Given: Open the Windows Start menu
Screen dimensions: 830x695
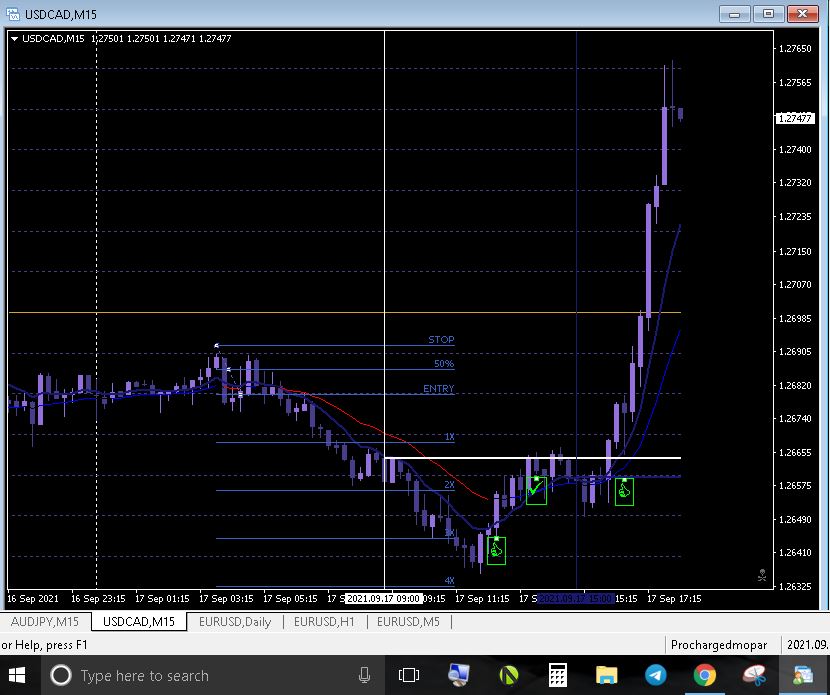Looking at the screenshot, I should tap(17, 675).
